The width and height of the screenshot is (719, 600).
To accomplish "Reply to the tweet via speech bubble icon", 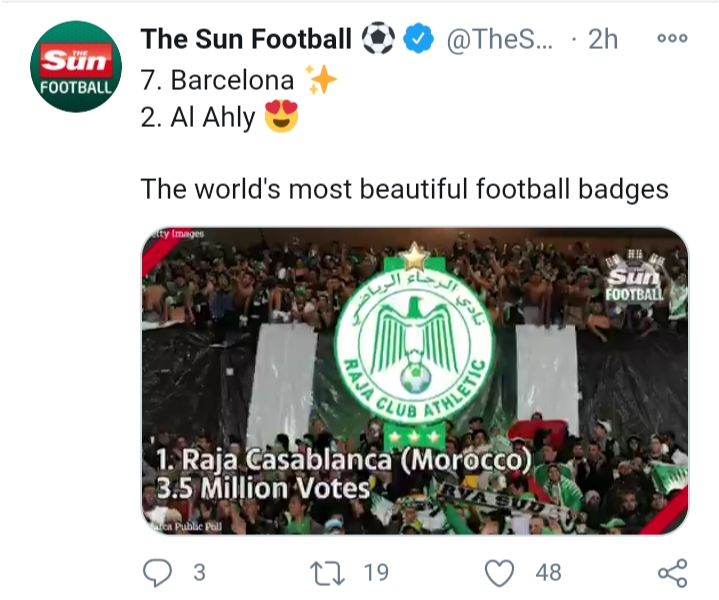I will [x=159, y=572].
